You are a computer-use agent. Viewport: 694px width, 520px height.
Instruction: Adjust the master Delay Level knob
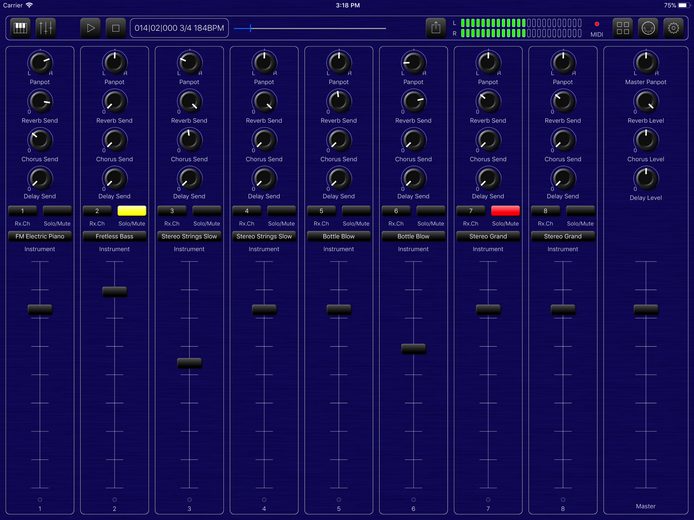[x=646, y=178]
